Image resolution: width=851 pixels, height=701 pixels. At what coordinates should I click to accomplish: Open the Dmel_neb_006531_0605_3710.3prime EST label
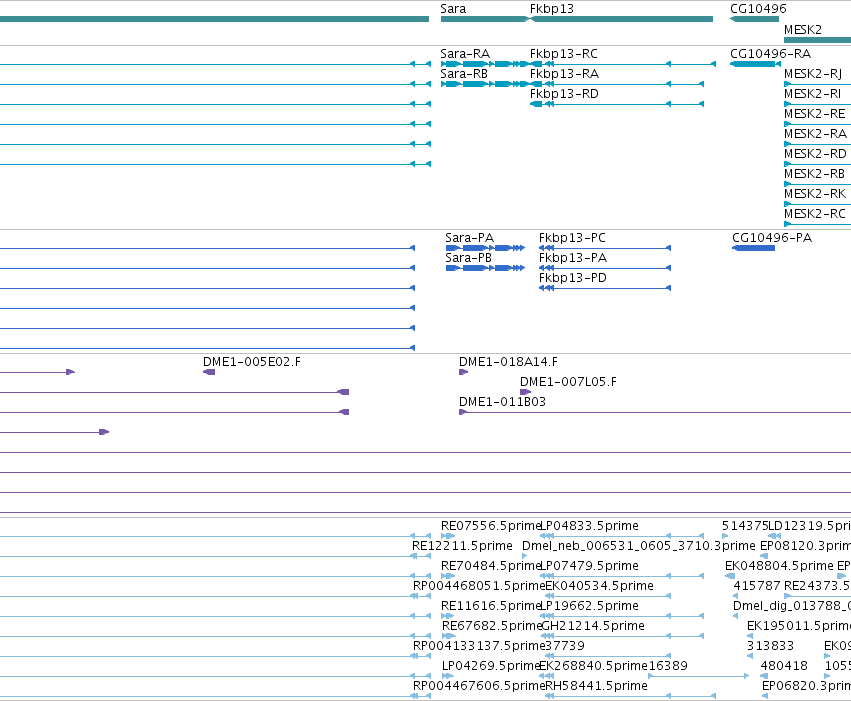tap(638, 546)
